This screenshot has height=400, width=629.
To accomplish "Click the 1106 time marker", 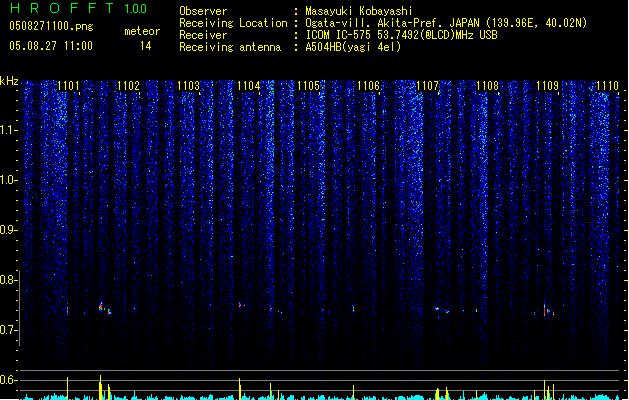I will pos(368,86).
